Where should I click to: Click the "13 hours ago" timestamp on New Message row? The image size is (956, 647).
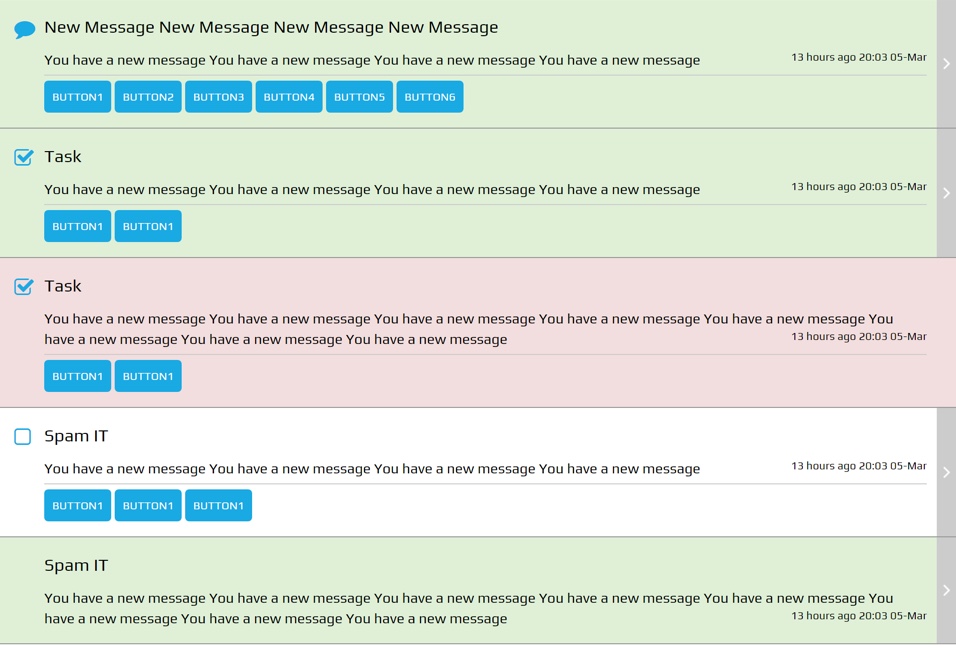[858, 57]
